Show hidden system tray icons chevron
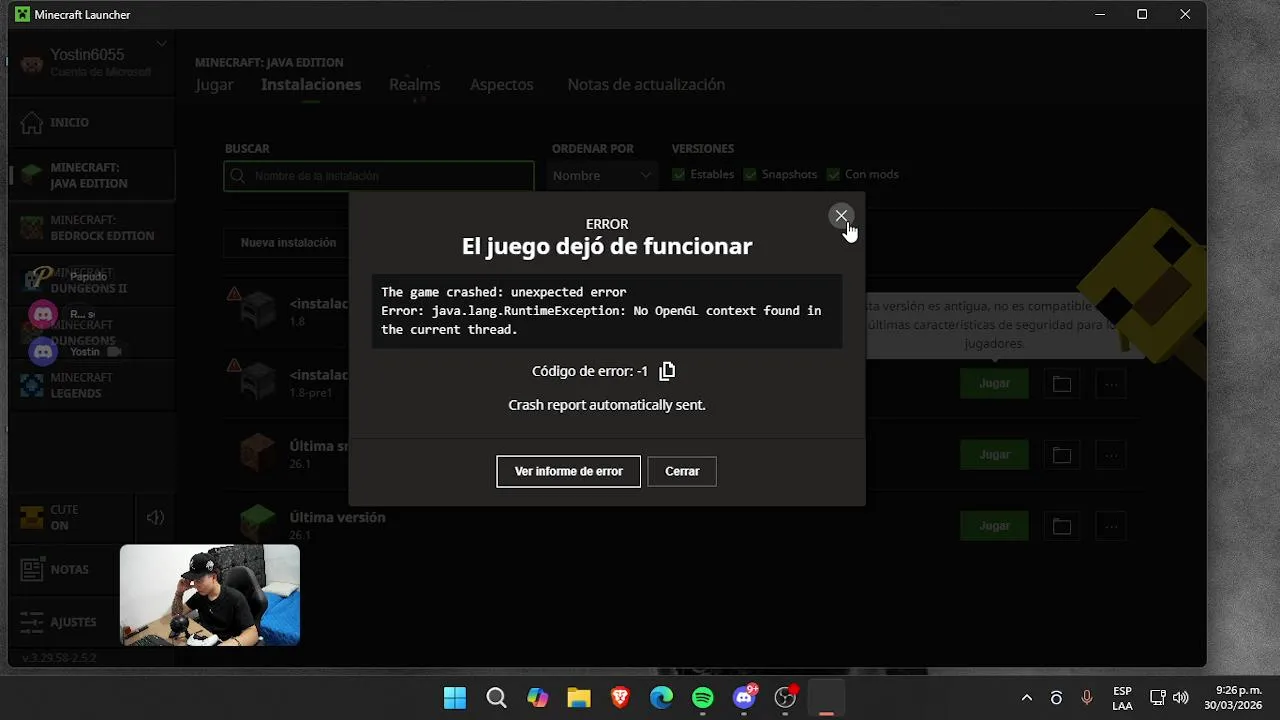Screen dimensions: 1280x720 pos(1027,698)
